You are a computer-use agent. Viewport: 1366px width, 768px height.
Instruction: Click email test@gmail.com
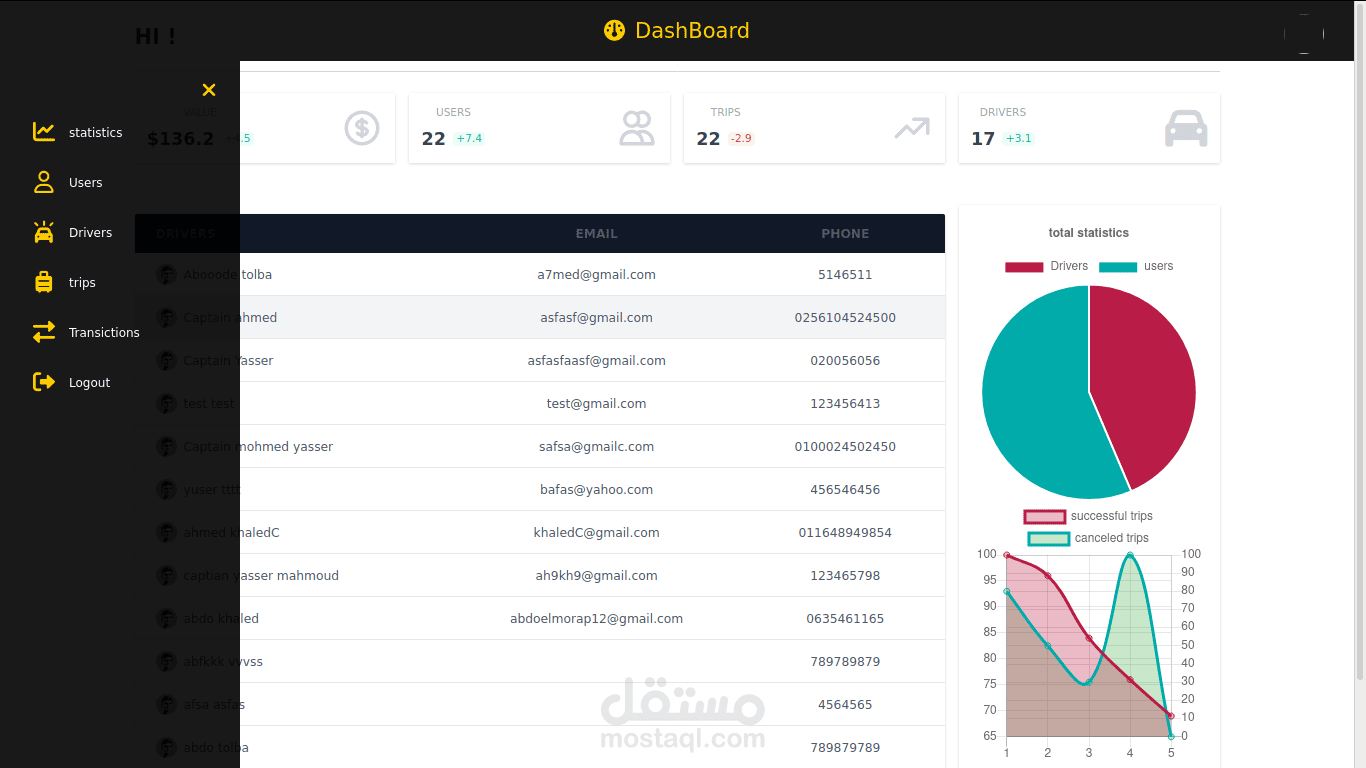pyautogui.click(x=597, y=404)
